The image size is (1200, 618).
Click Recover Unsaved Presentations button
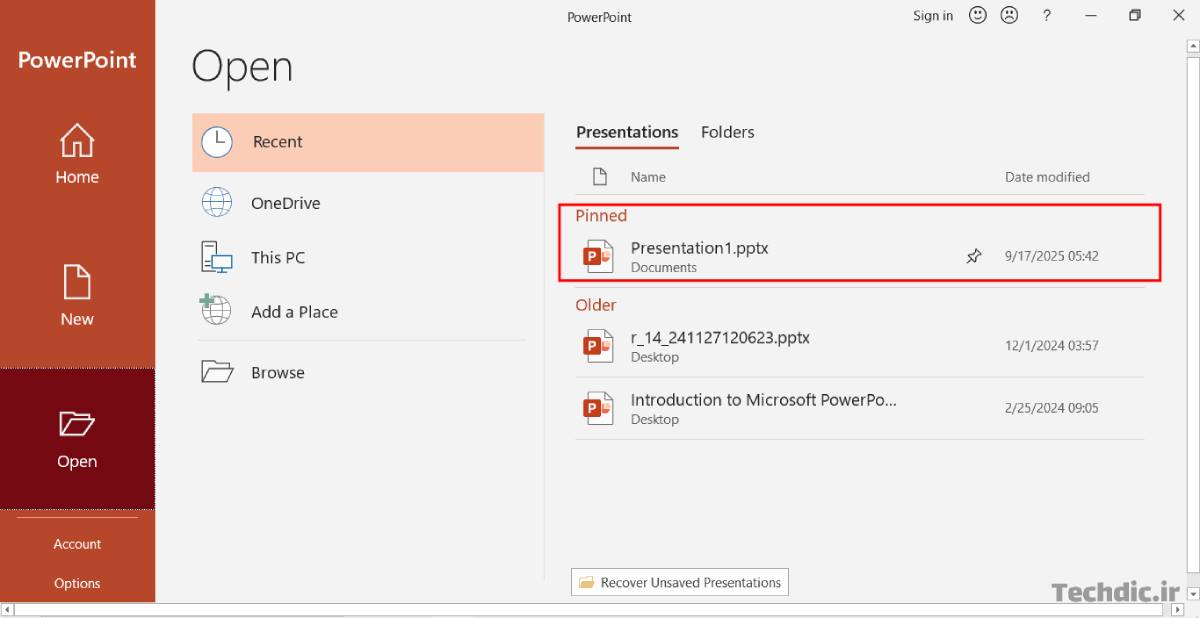tap(680, 582)
